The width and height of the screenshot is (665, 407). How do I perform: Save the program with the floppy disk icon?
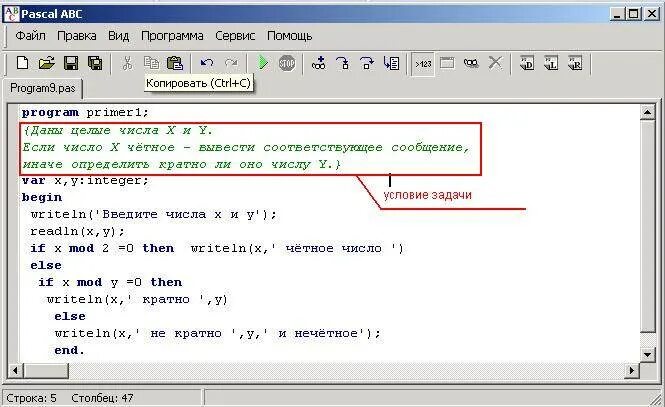[x=71, y=63]
